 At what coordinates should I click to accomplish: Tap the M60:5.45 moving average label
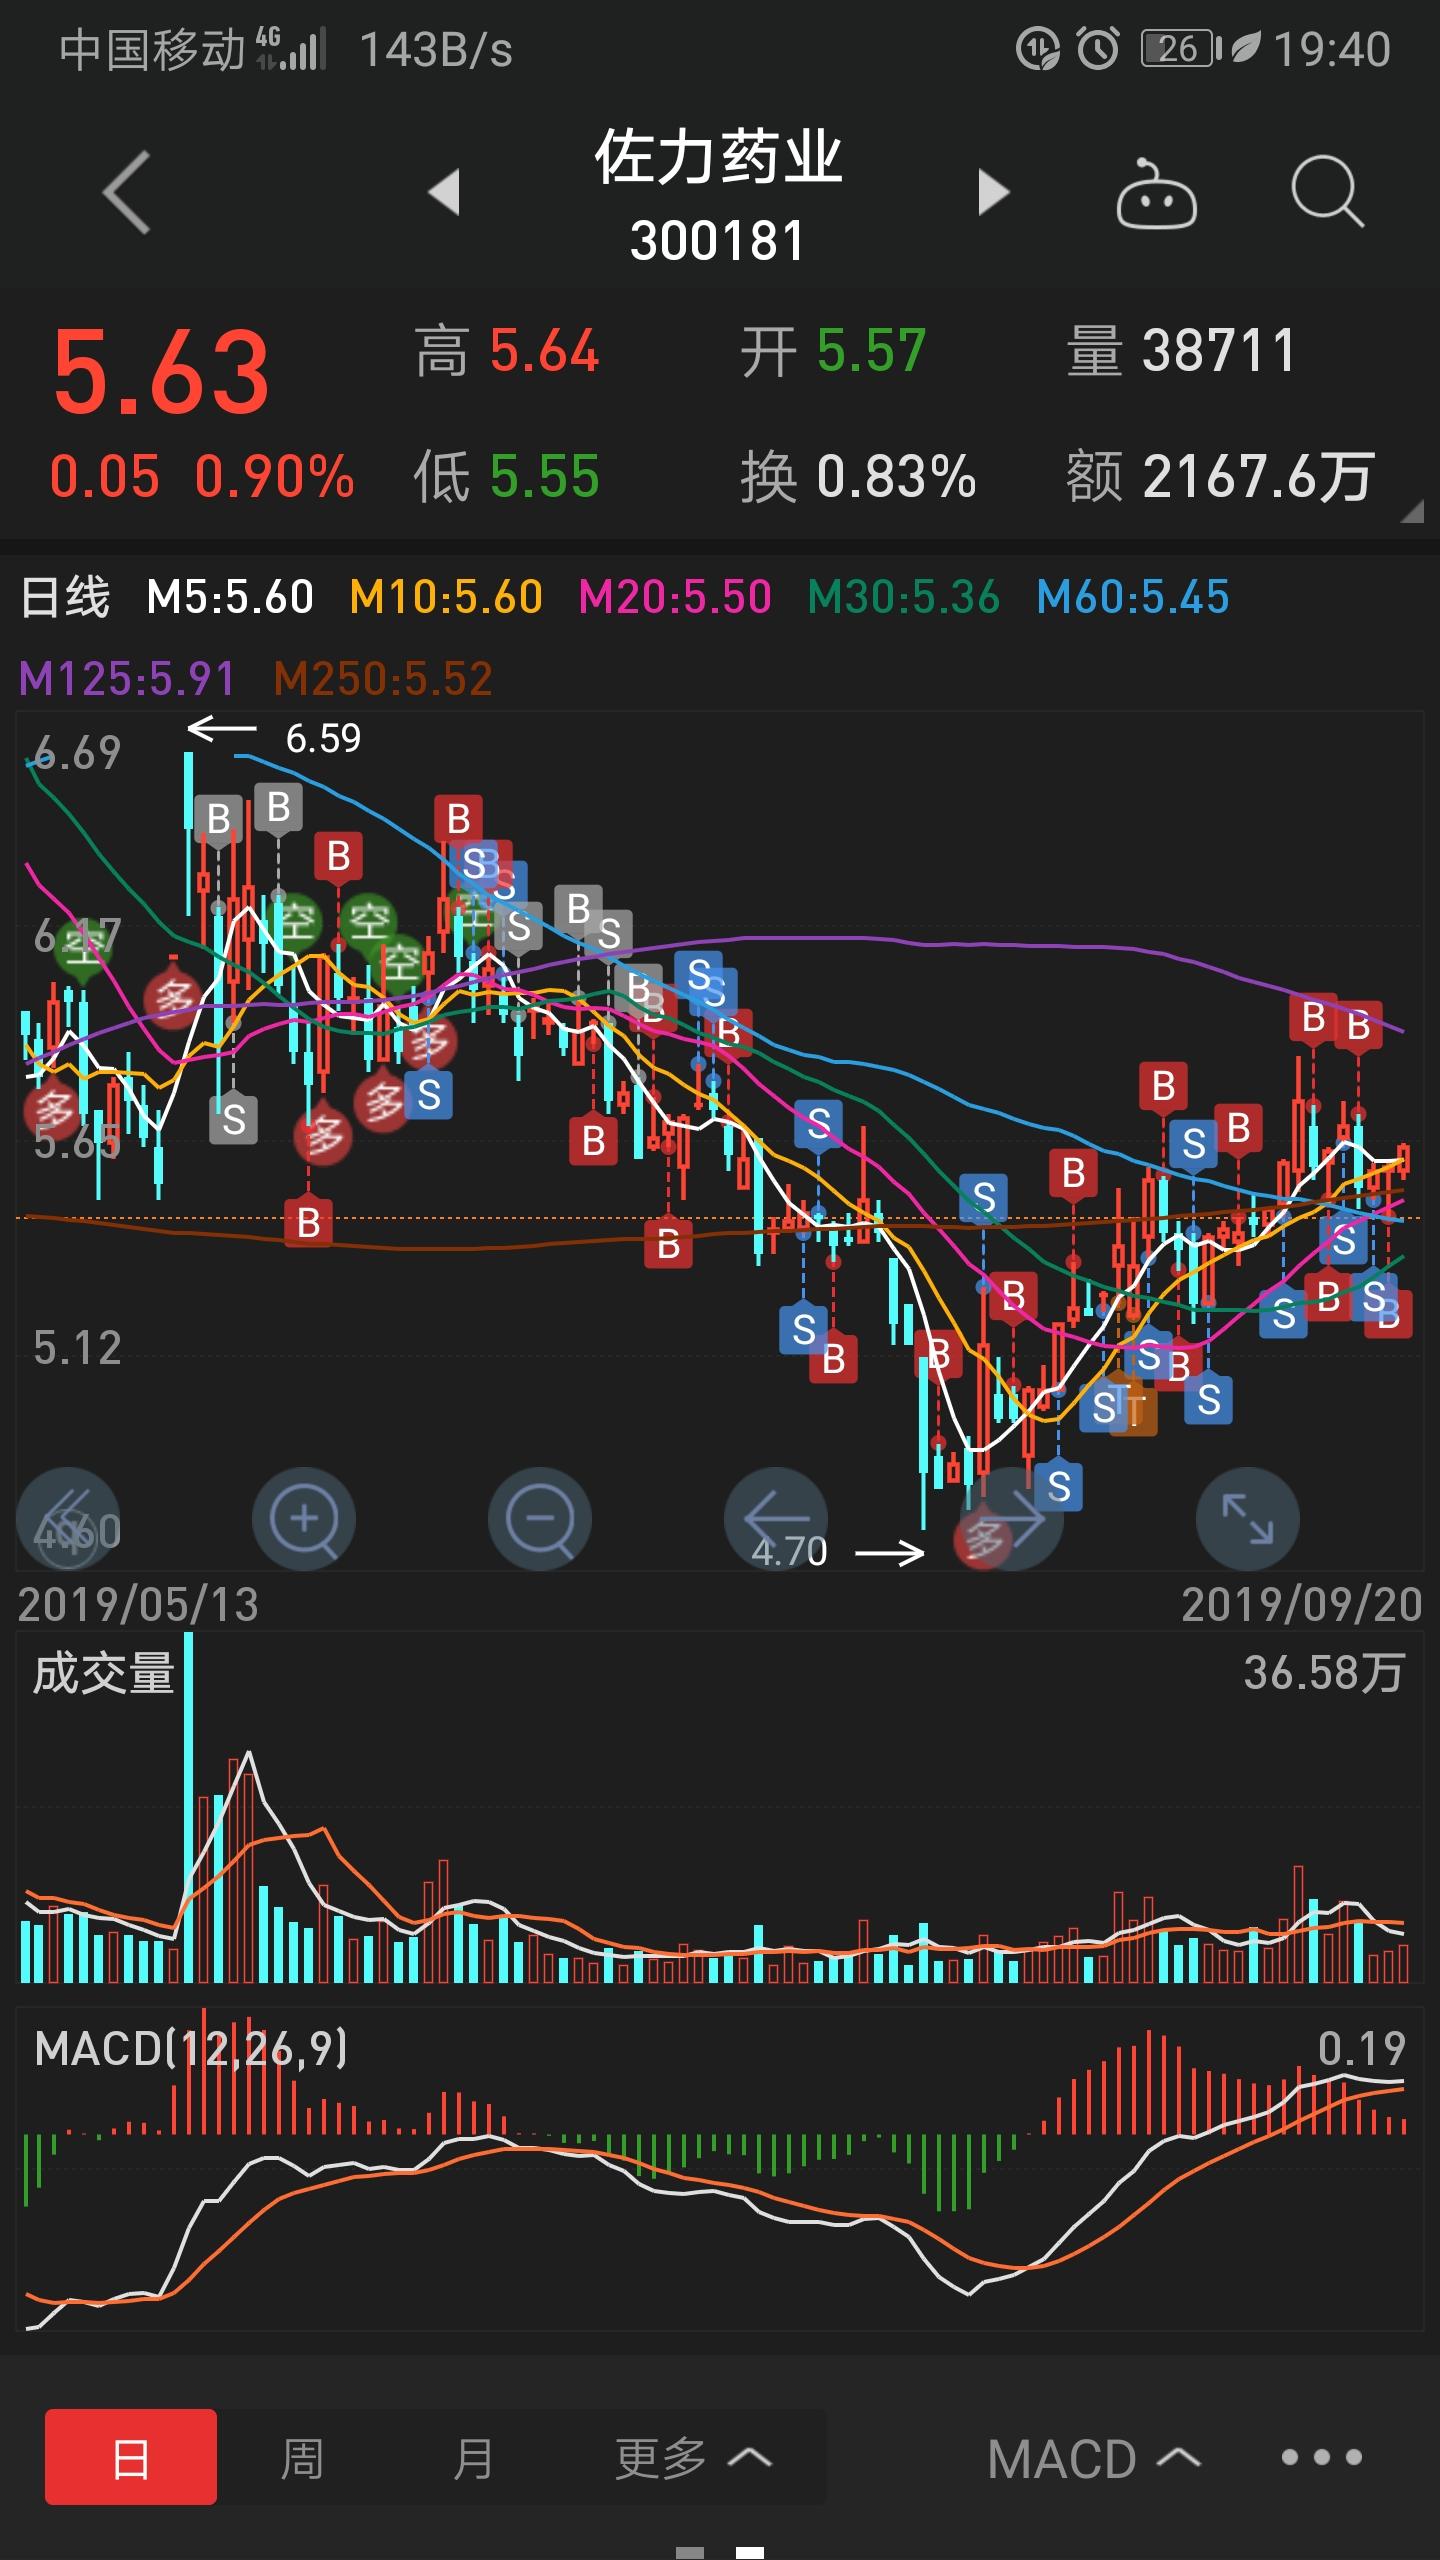pyautogui.click(x=1133, y=597)
